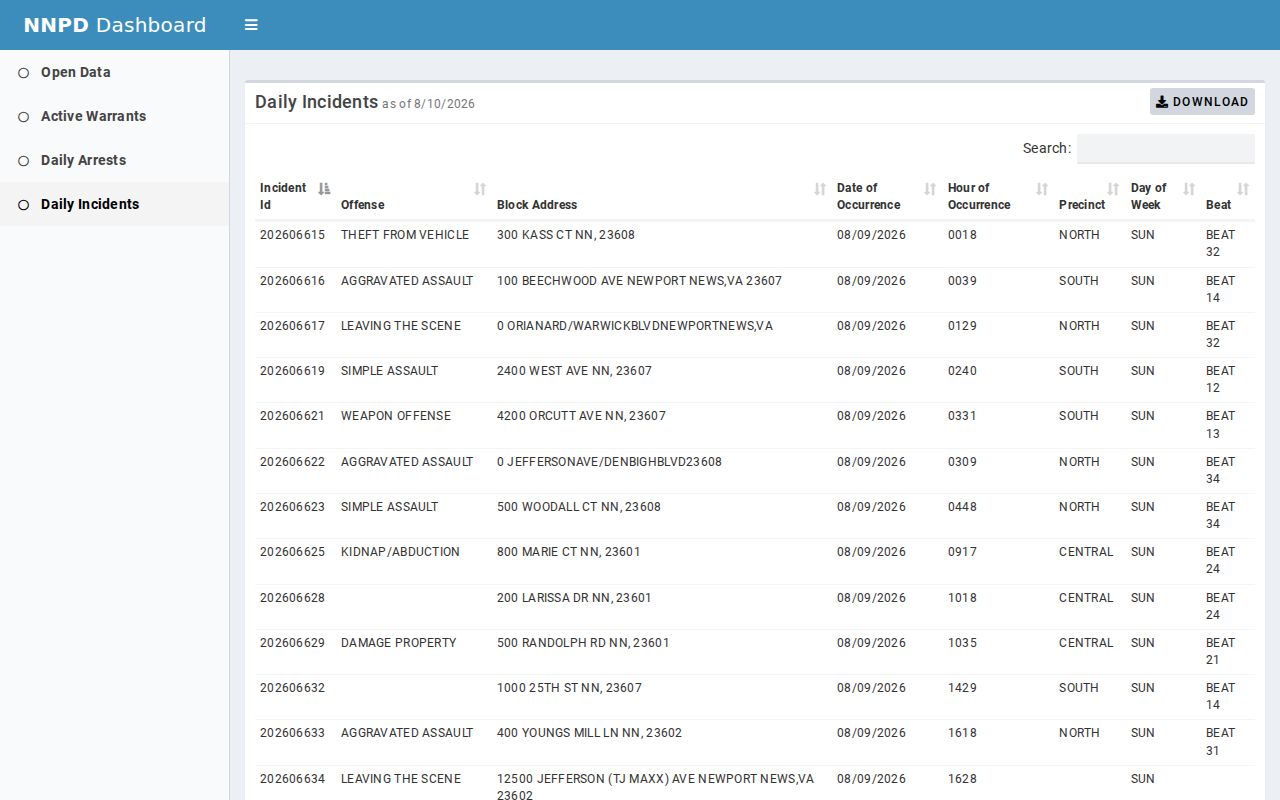1280x800 pixels.
Task: Click Date of Occurrence sort arrows
Action: (x=930, y=188)
